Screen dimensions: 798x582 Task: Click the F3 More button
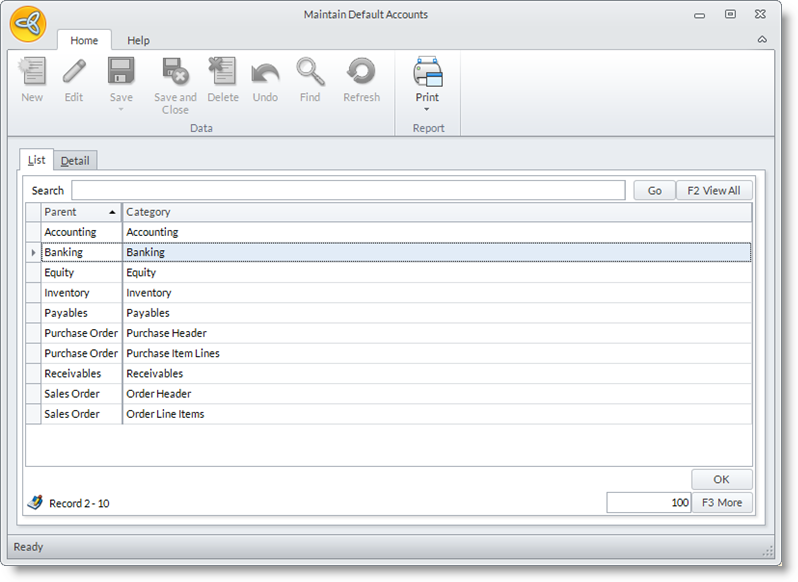click(722, 503)
